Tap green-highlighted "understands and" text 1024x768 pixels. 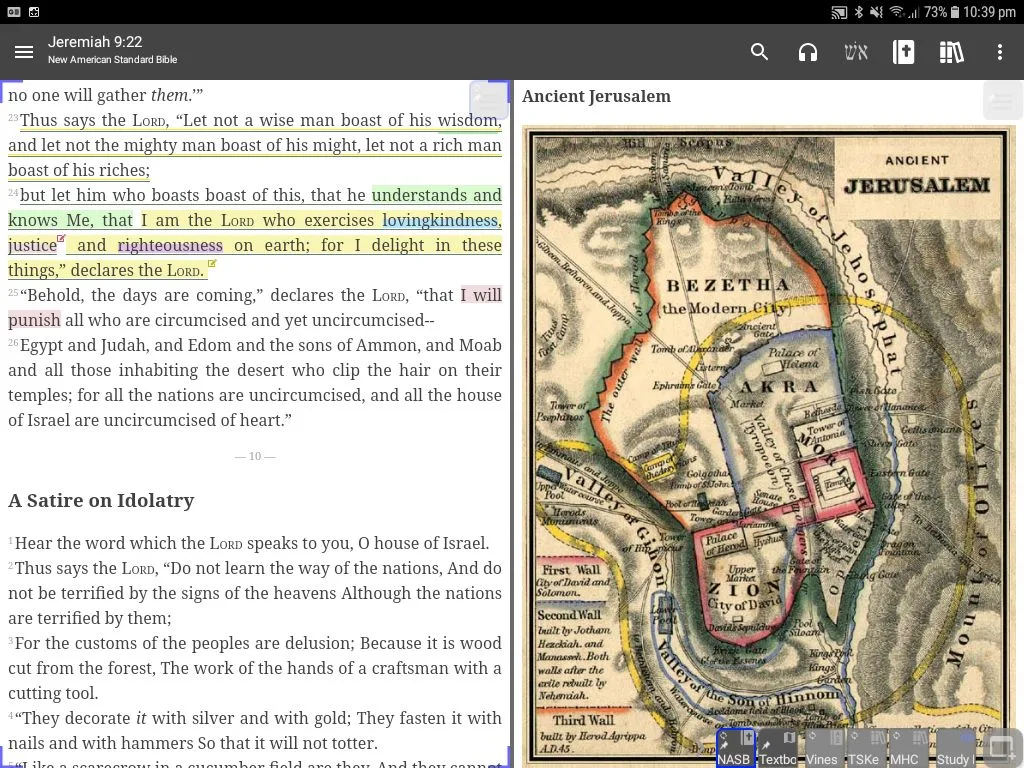437,195
